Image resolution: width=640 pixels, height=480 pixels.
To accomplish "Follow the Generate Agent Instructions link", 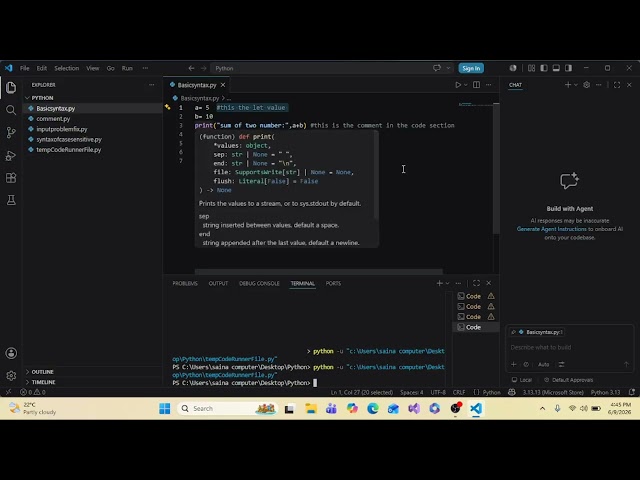I will coord(551,229).
